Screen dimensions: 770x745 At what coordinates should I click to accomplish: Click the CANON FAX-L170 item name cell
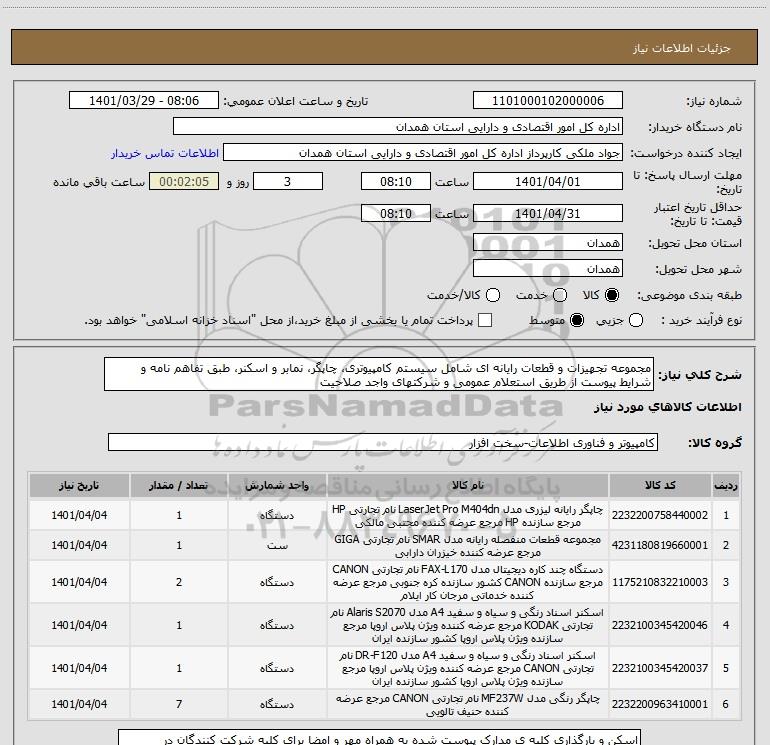(x=468, y=582)
